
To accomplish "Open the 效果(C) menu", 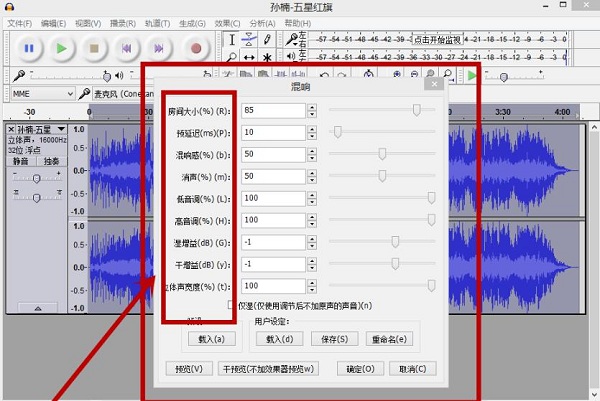I will (228, 22).
